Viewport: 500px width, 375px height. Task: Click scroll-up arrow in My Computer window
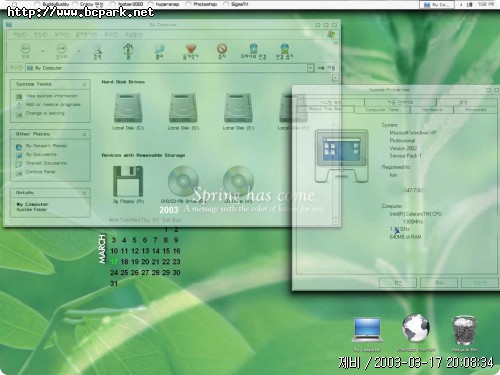[x=335, y=78]
